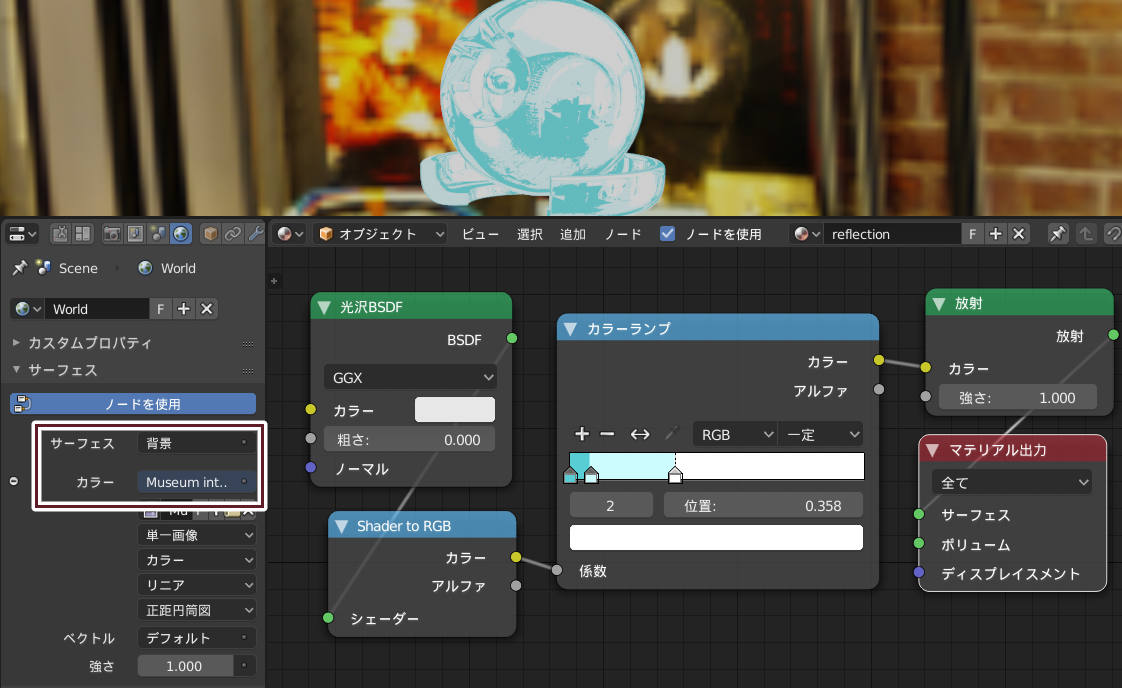Image resolution: width=1122 pixels, height=688 pixels.
Task: Edit the World name field
Action: coord(97,309)
